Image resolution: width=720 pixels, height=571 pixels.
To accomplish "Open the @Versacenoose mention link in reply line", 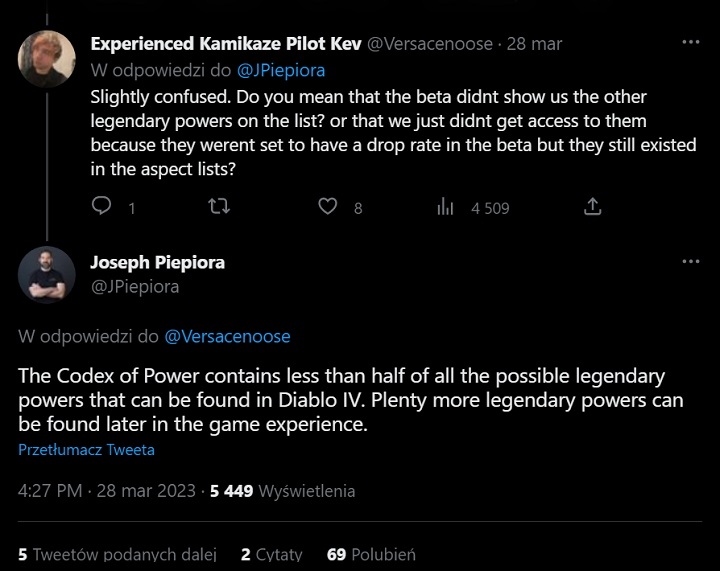I will (x=227, y=336).
